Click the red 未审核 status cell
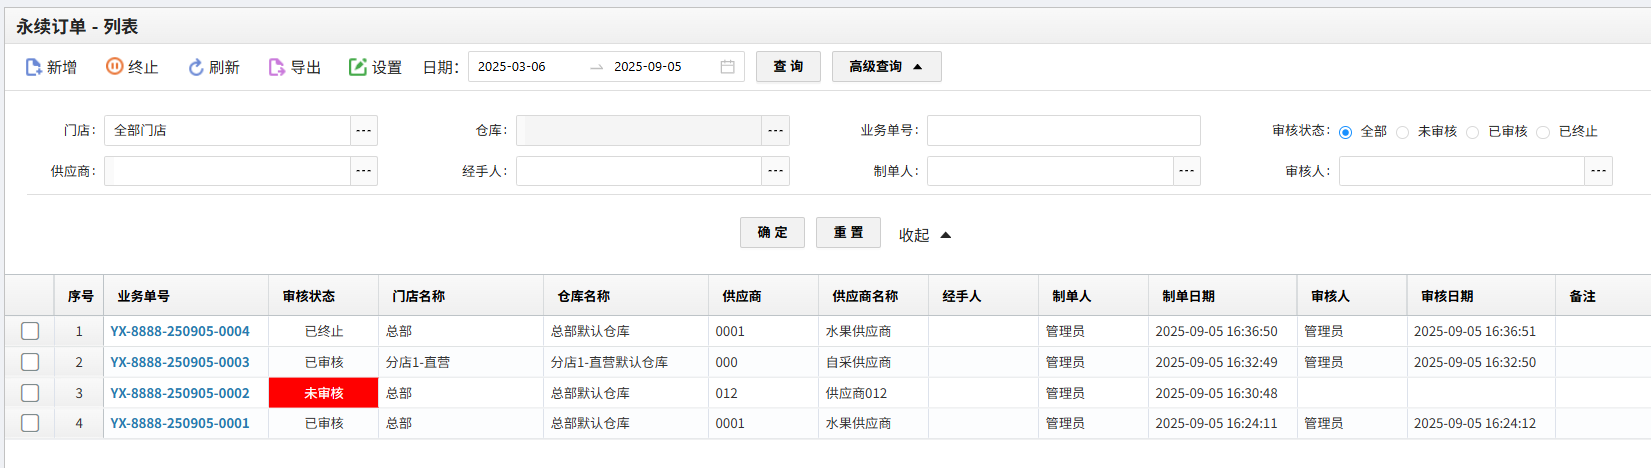The width and height of the screenshot is (1651, 468). tap(324, 393)
